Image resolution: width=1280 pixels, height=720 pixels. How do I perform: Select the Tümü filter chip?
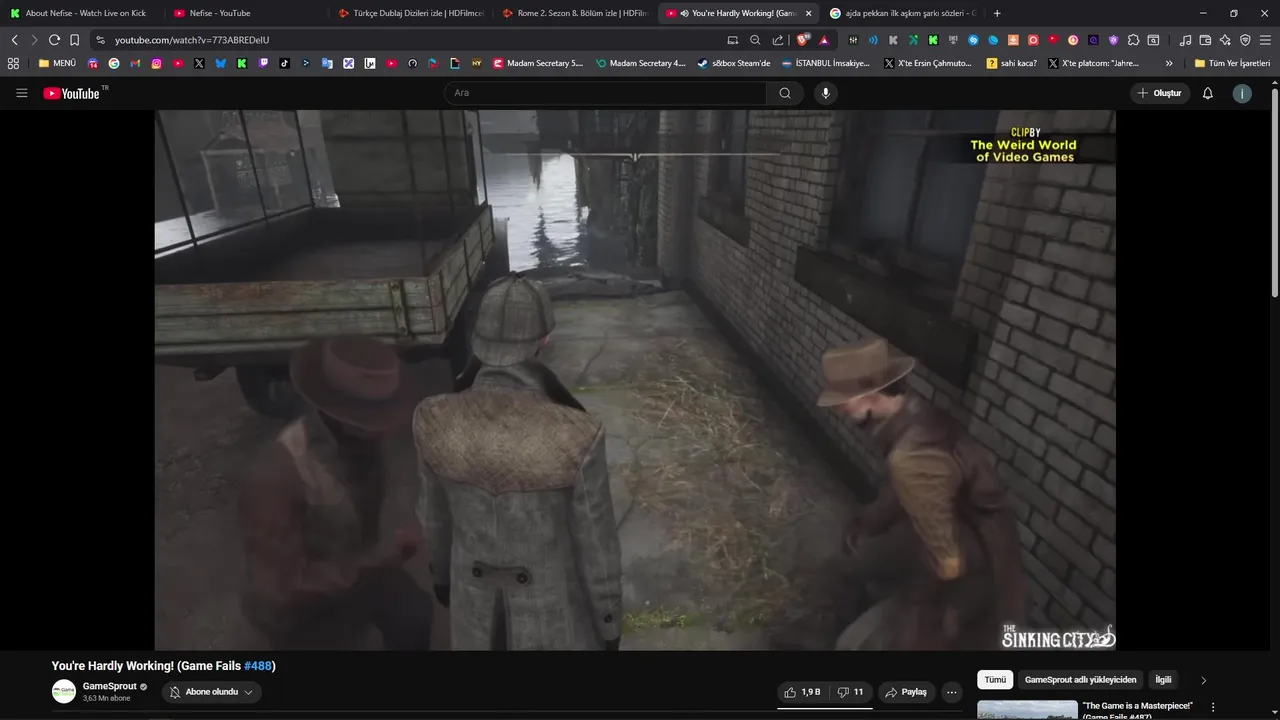tap(995, 680)
